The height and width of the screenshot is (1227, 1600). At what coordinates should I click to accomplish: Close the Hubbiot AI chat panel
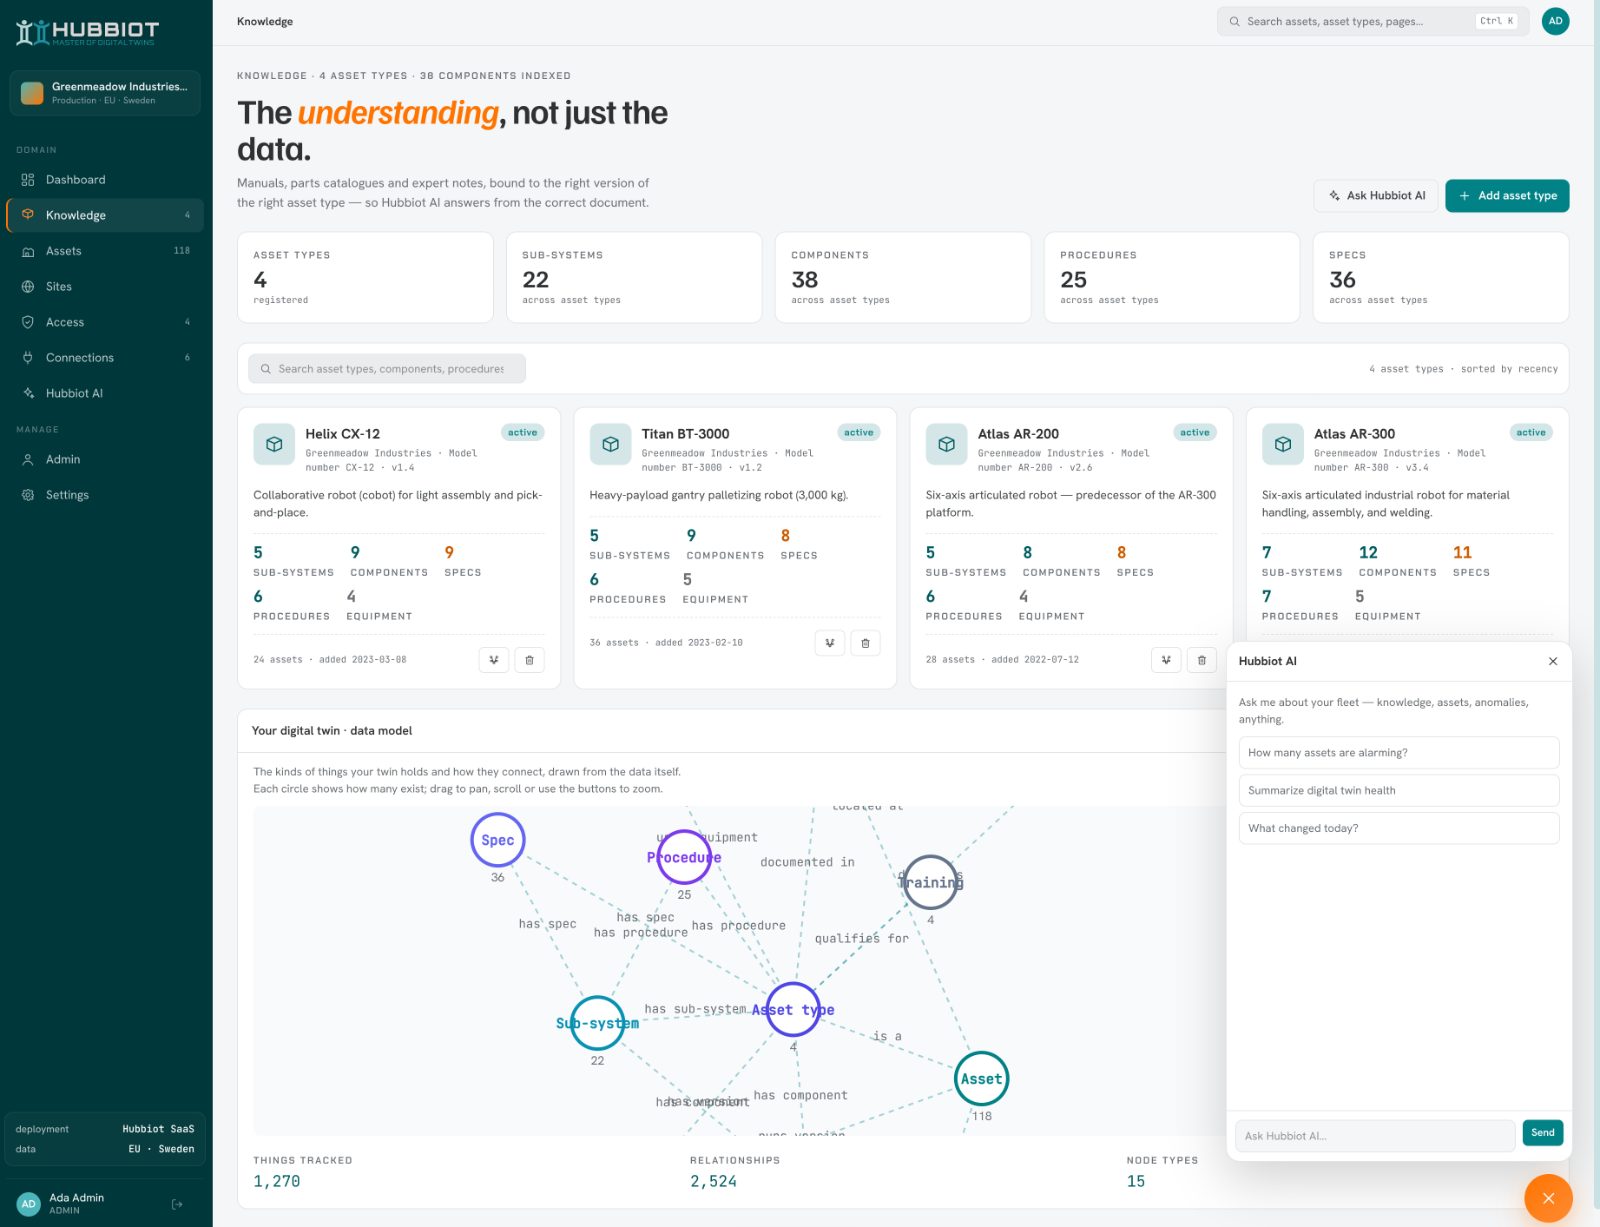click(1553, 661)
